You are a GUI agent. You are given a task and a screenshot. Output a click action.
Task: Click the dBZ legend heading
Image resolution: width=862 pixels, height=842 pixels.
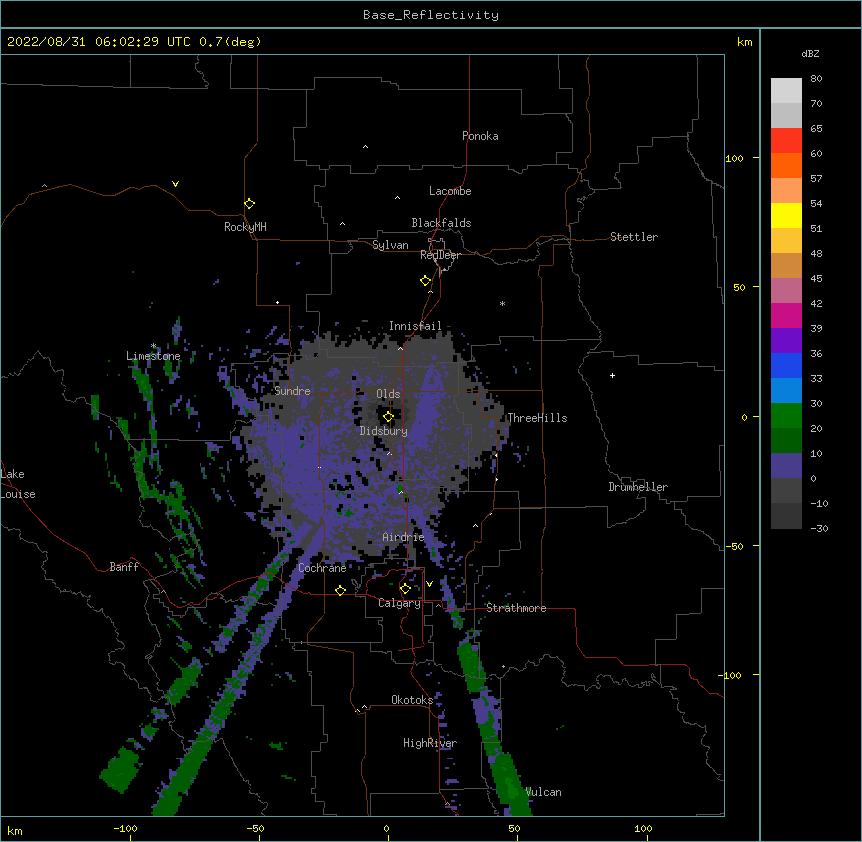(x=810, y=53)
